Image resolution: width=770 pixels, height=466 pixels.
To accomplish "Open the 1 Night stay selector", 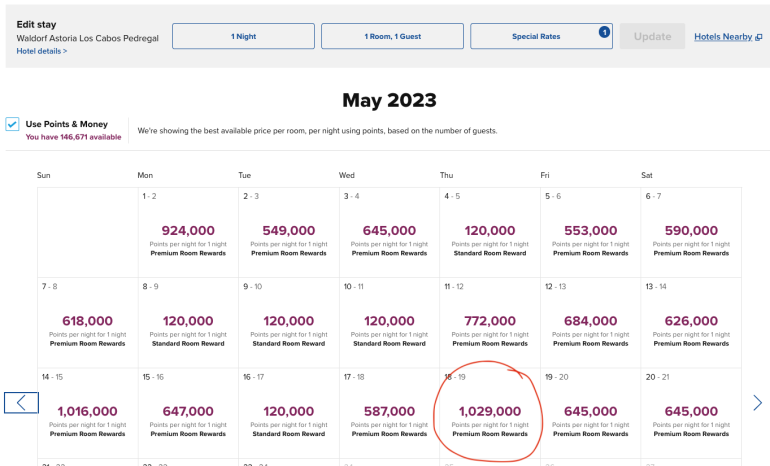I will click(x=243, y=36).
